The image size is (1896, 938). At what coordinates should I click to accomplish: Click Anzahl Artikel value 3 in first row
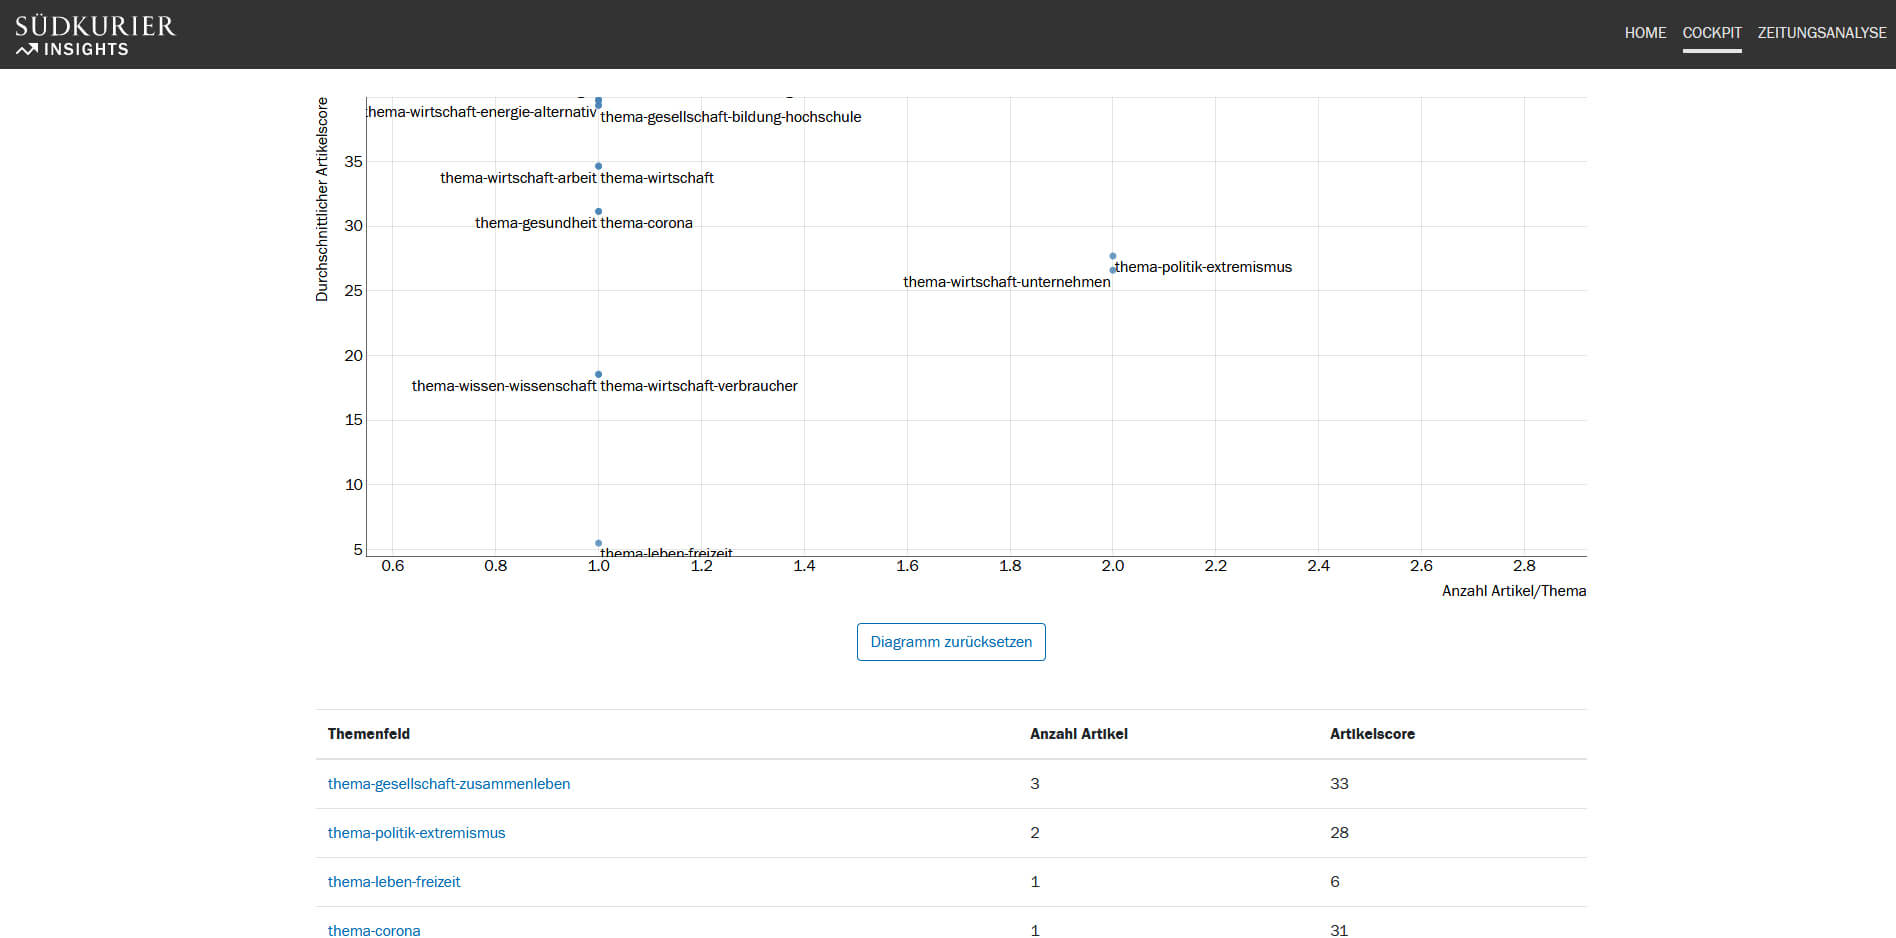[1035, 784]
